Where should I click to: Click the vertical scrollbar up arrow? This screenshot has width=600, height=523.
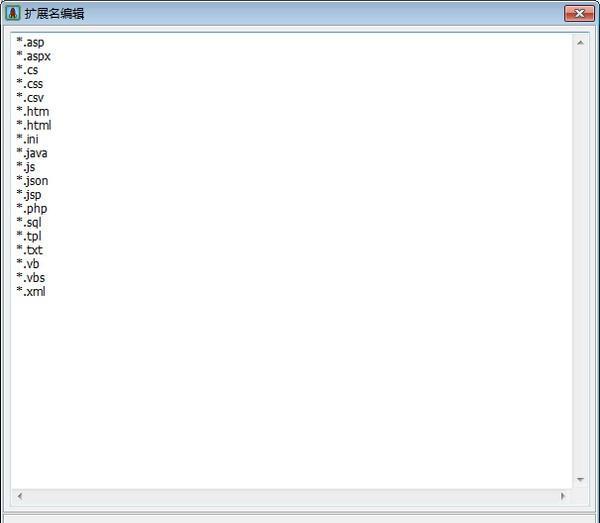pyautogui.click(x=580, y=43)
